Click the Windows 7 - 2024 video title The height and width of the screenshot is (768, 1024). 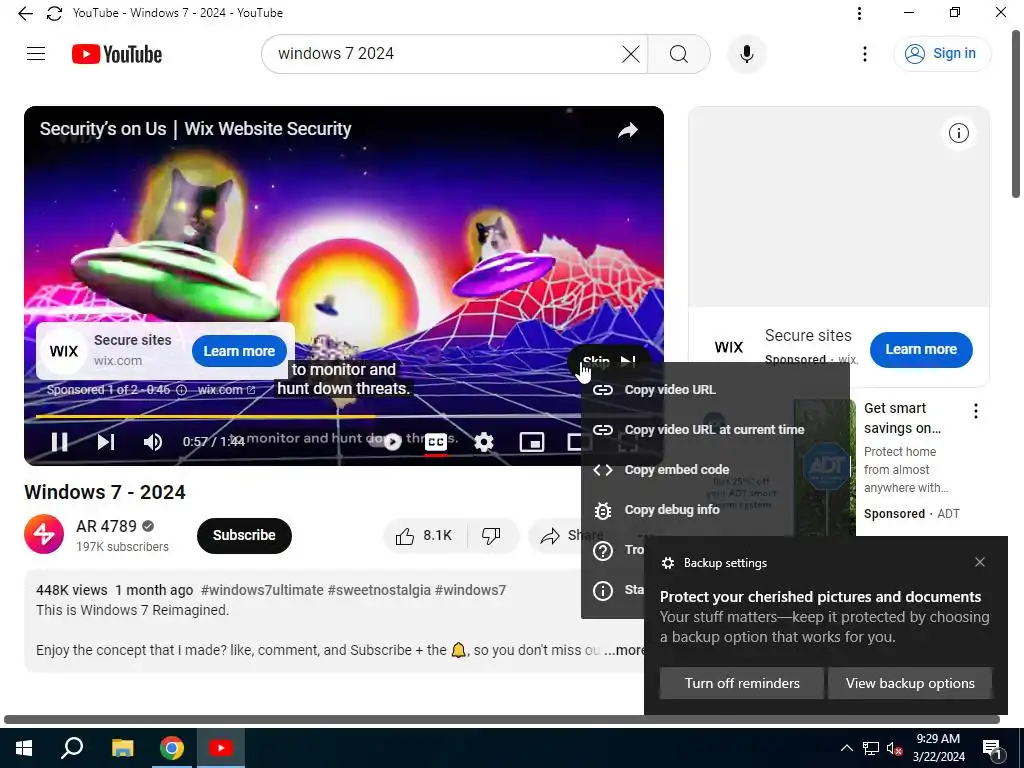[104, 492]
